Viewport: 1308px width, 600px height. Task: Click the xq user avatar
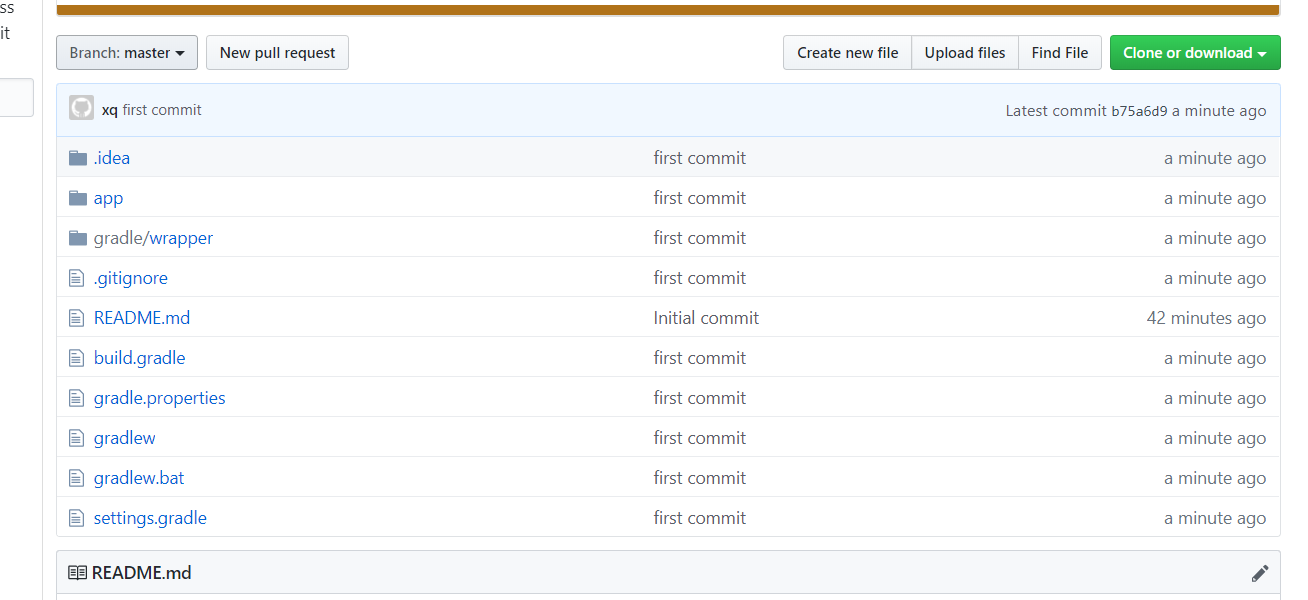pyautogui.click(x=82, y=109)
